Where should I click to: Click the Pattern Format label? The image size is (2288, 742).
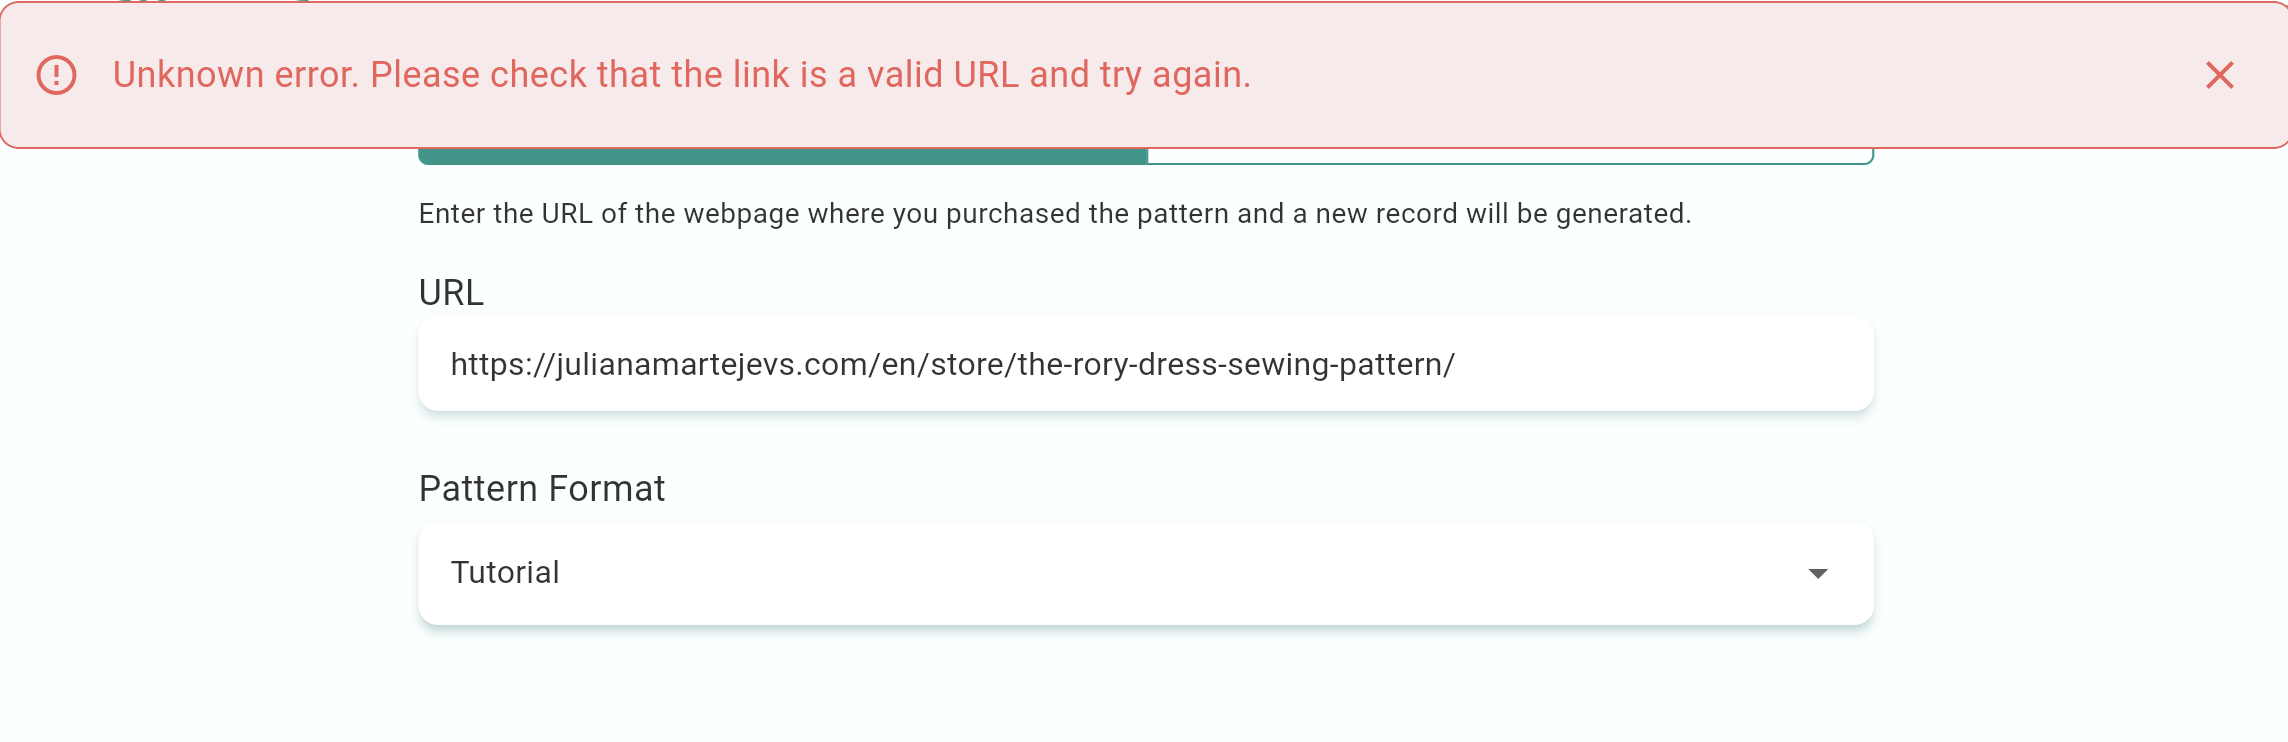pos(541,489)
